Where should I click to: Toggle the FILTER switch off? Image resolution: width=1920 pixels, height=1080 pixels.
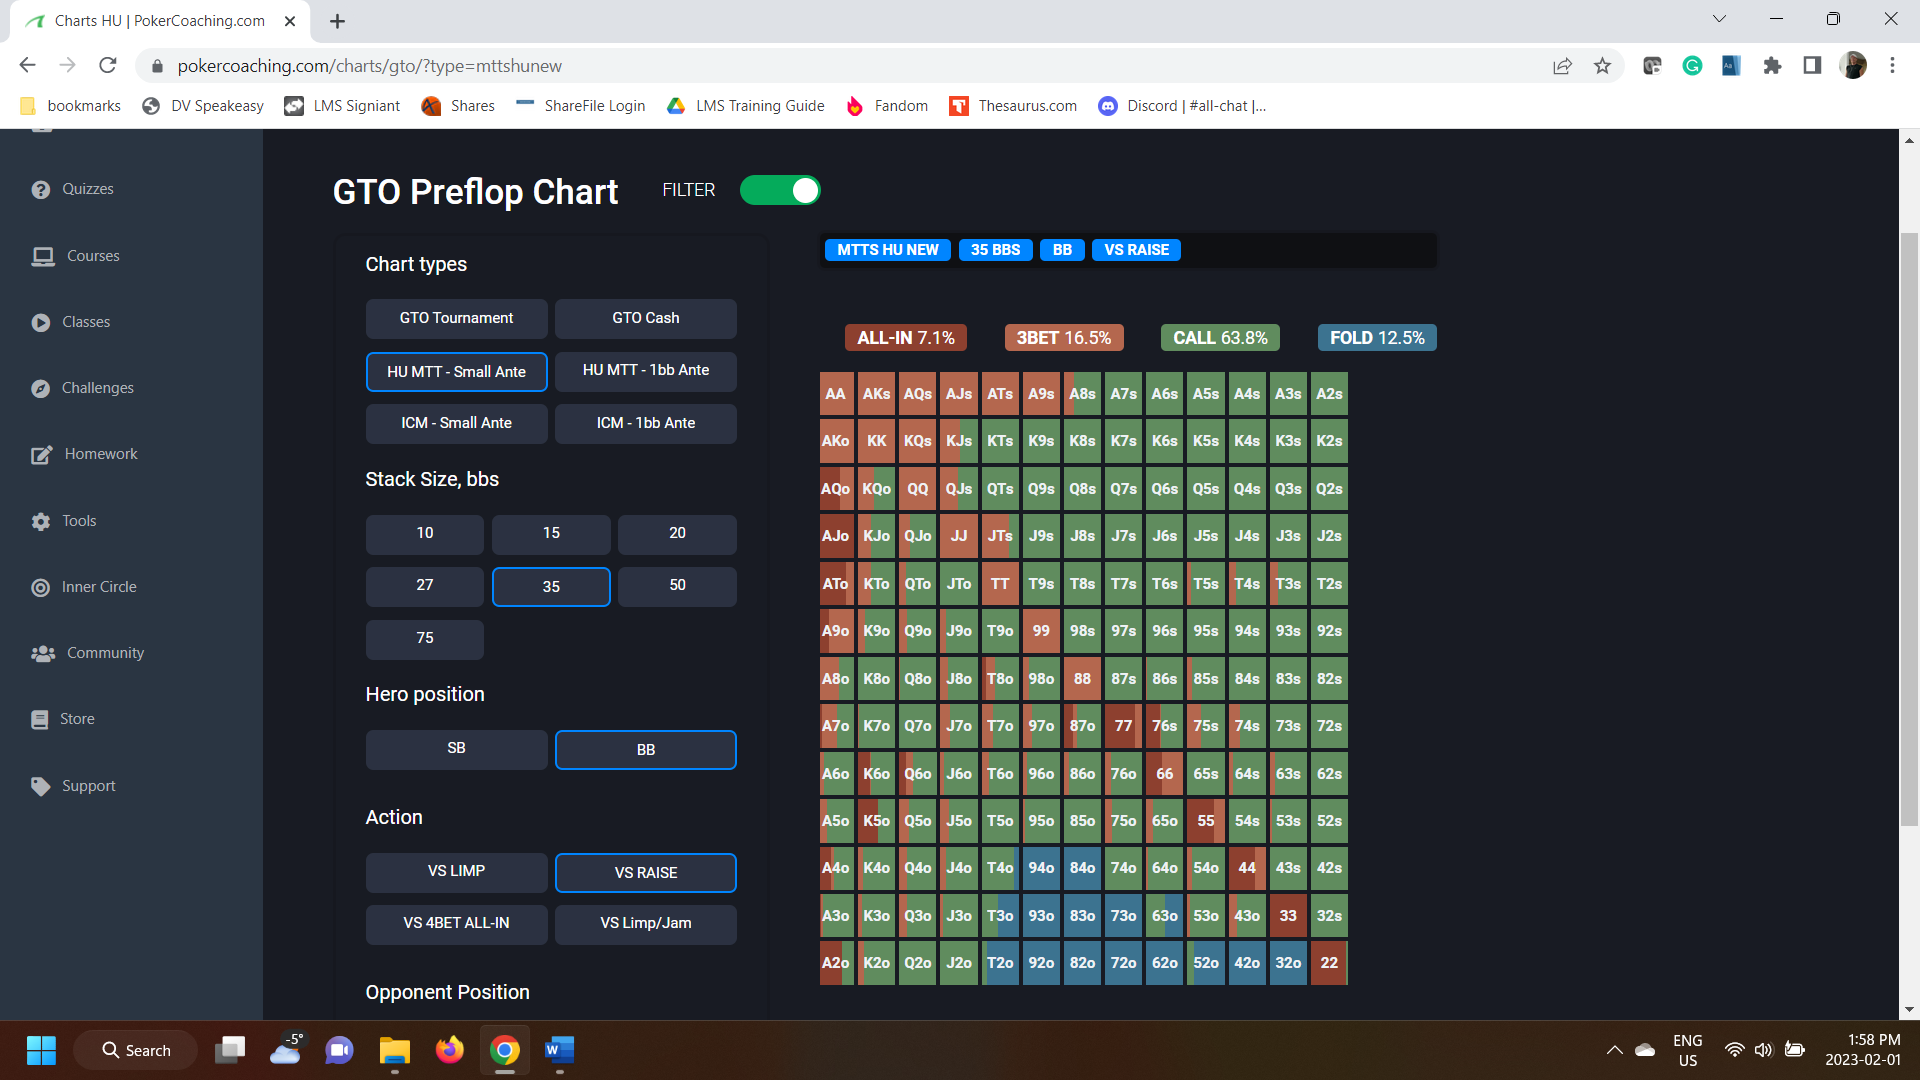coord(780,190)
